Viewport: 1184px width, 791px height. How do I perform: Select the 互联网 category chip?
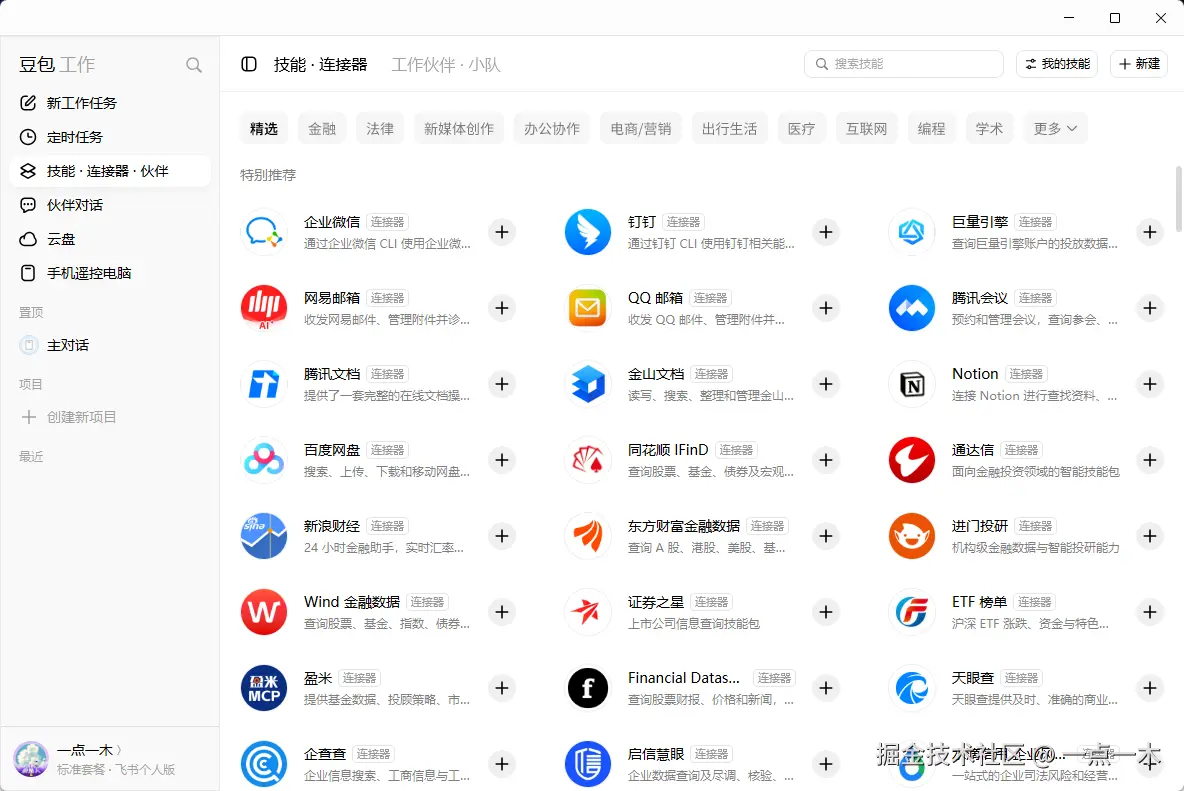tap(866, 128)
